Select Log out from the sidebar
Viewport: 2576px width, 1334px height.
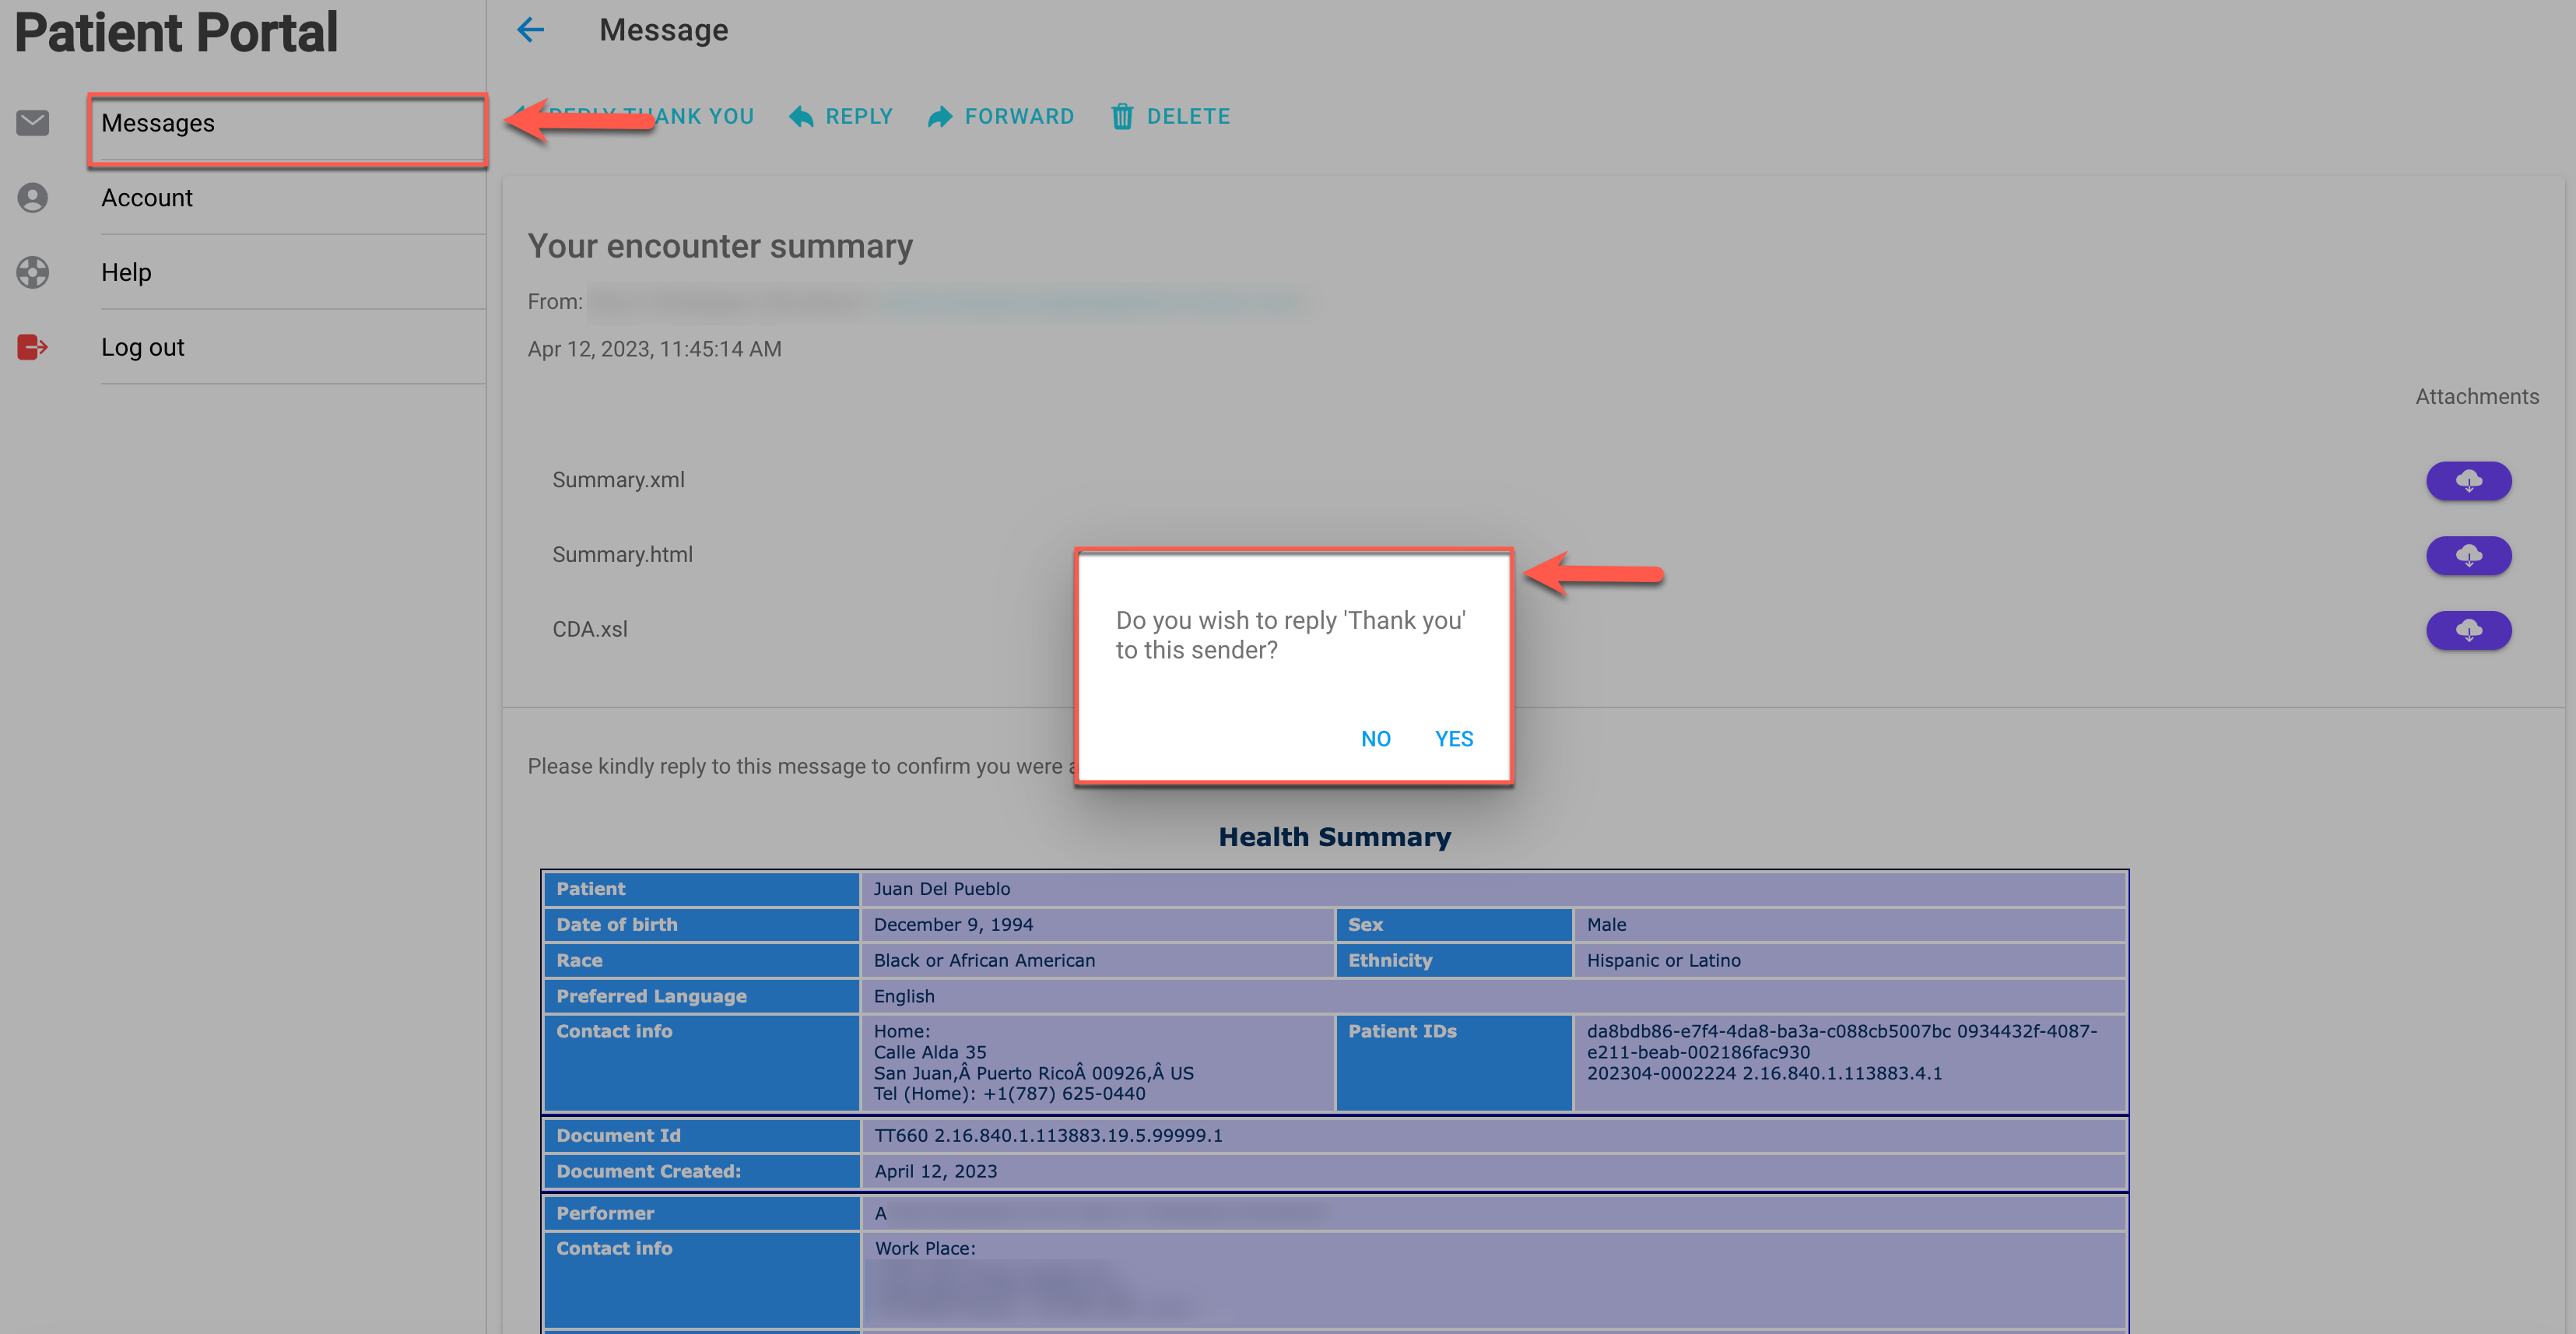(142, 347)
